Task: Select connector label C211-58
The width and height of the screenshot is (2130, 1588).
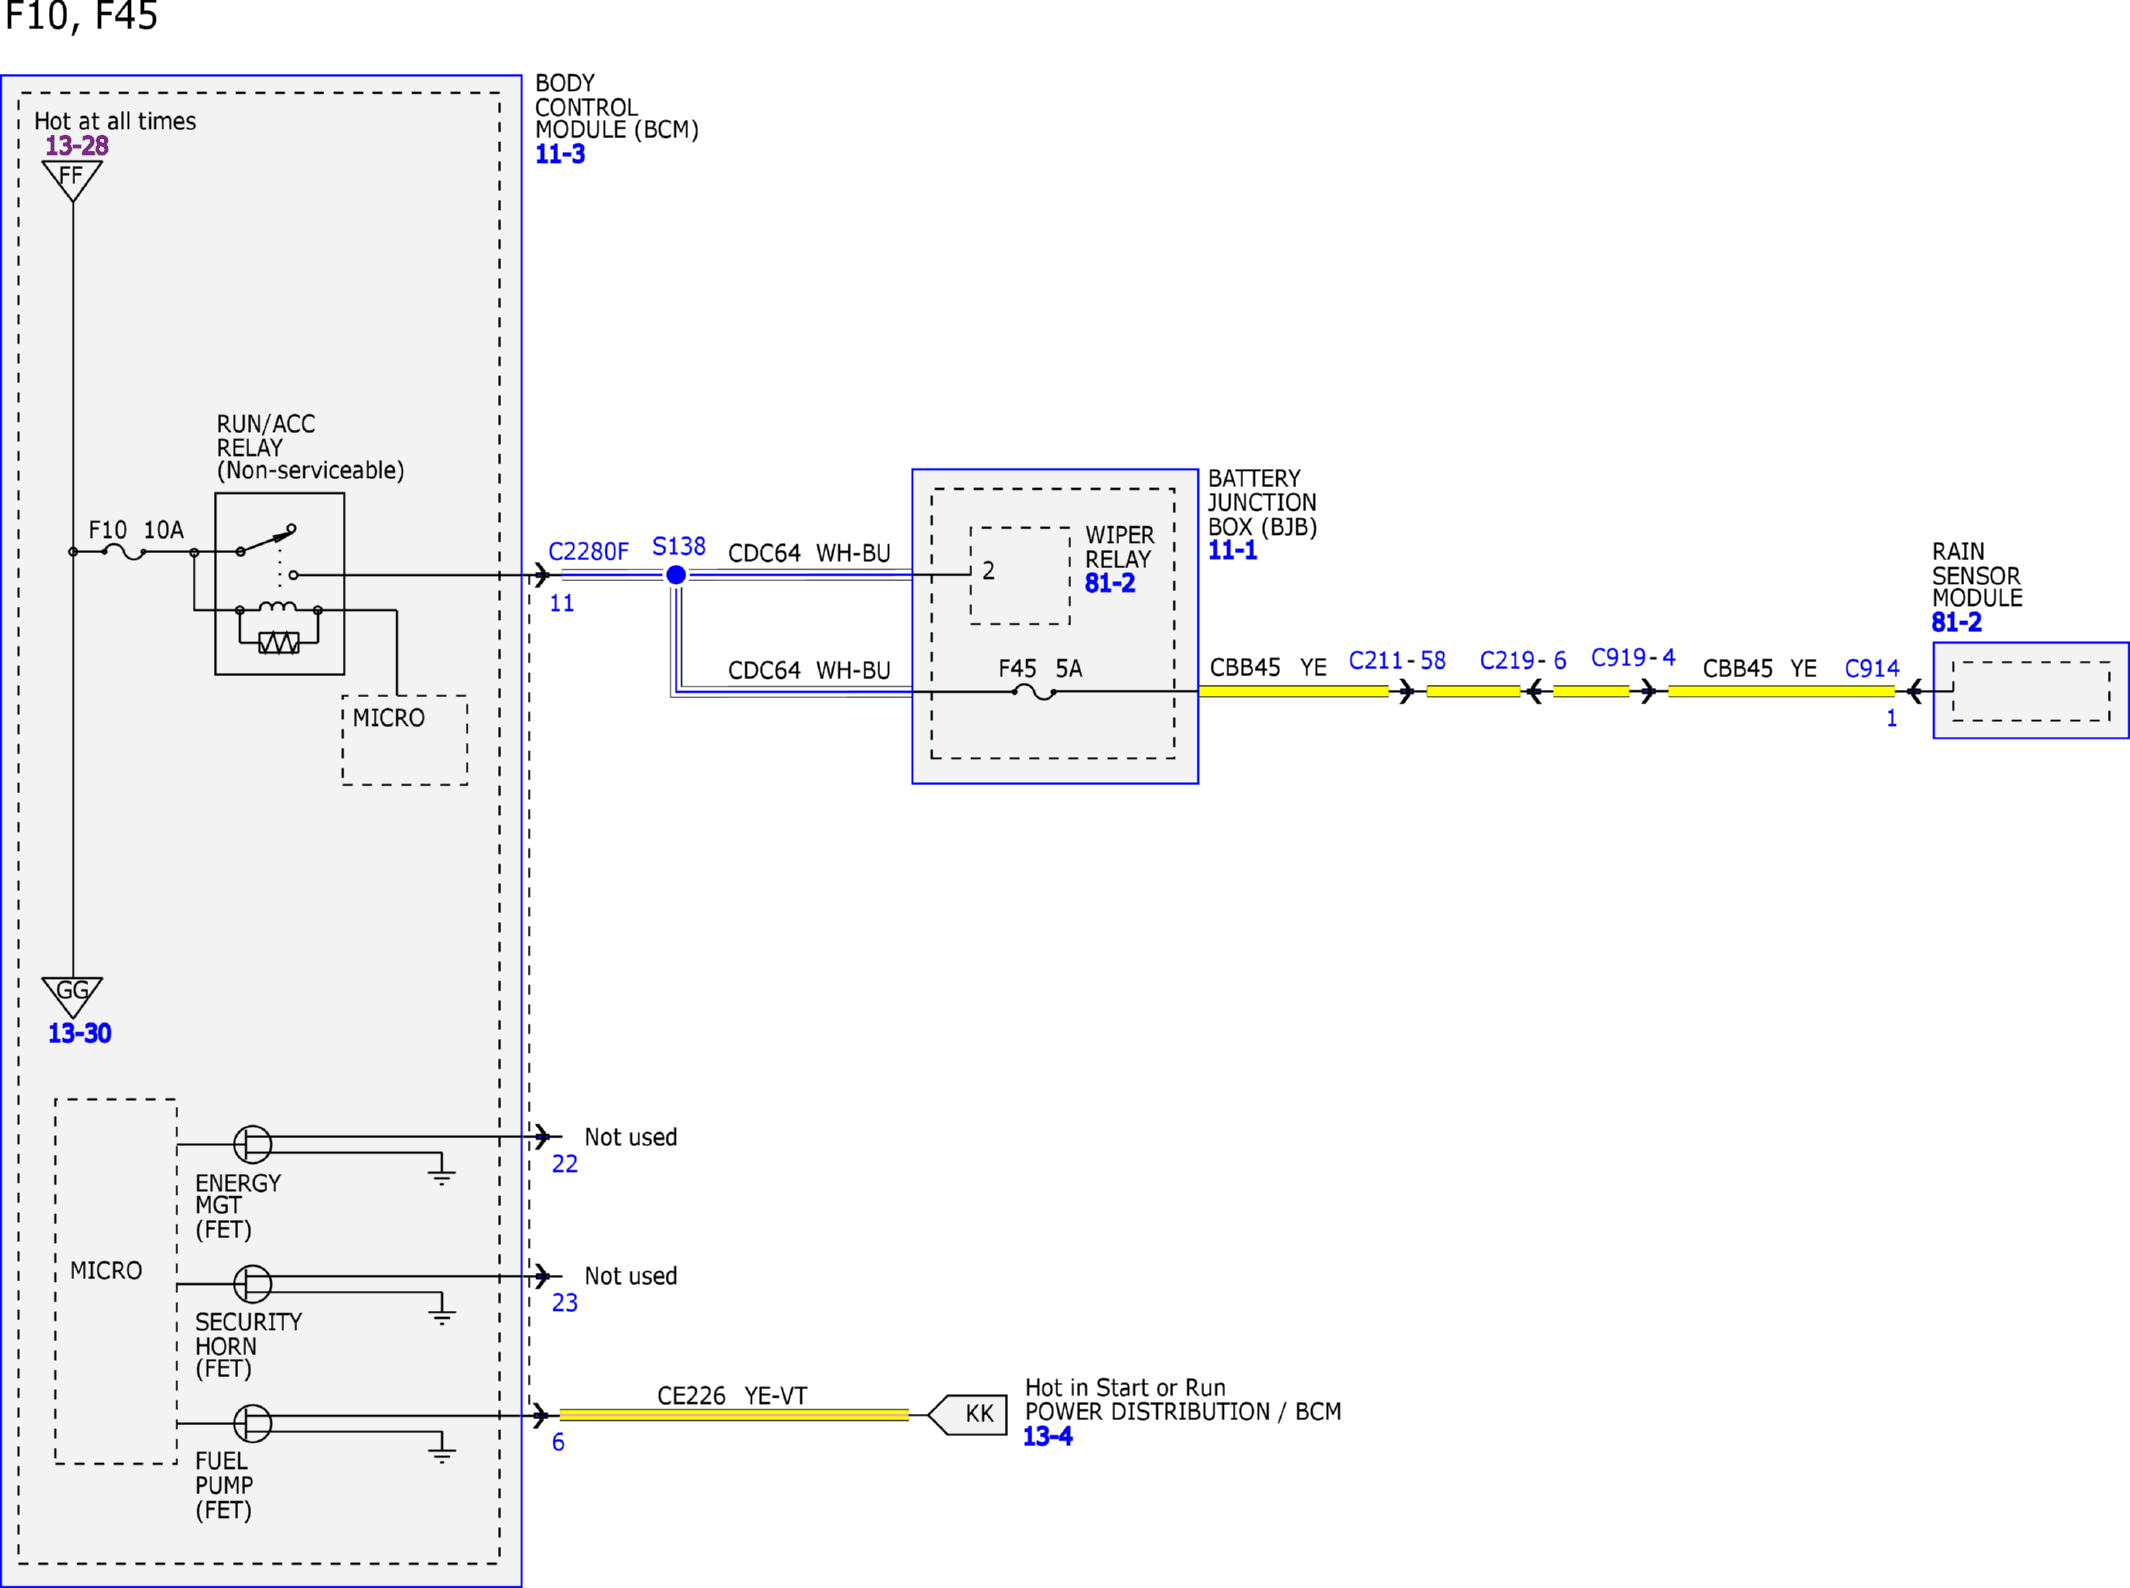Action: [1397, 661]
